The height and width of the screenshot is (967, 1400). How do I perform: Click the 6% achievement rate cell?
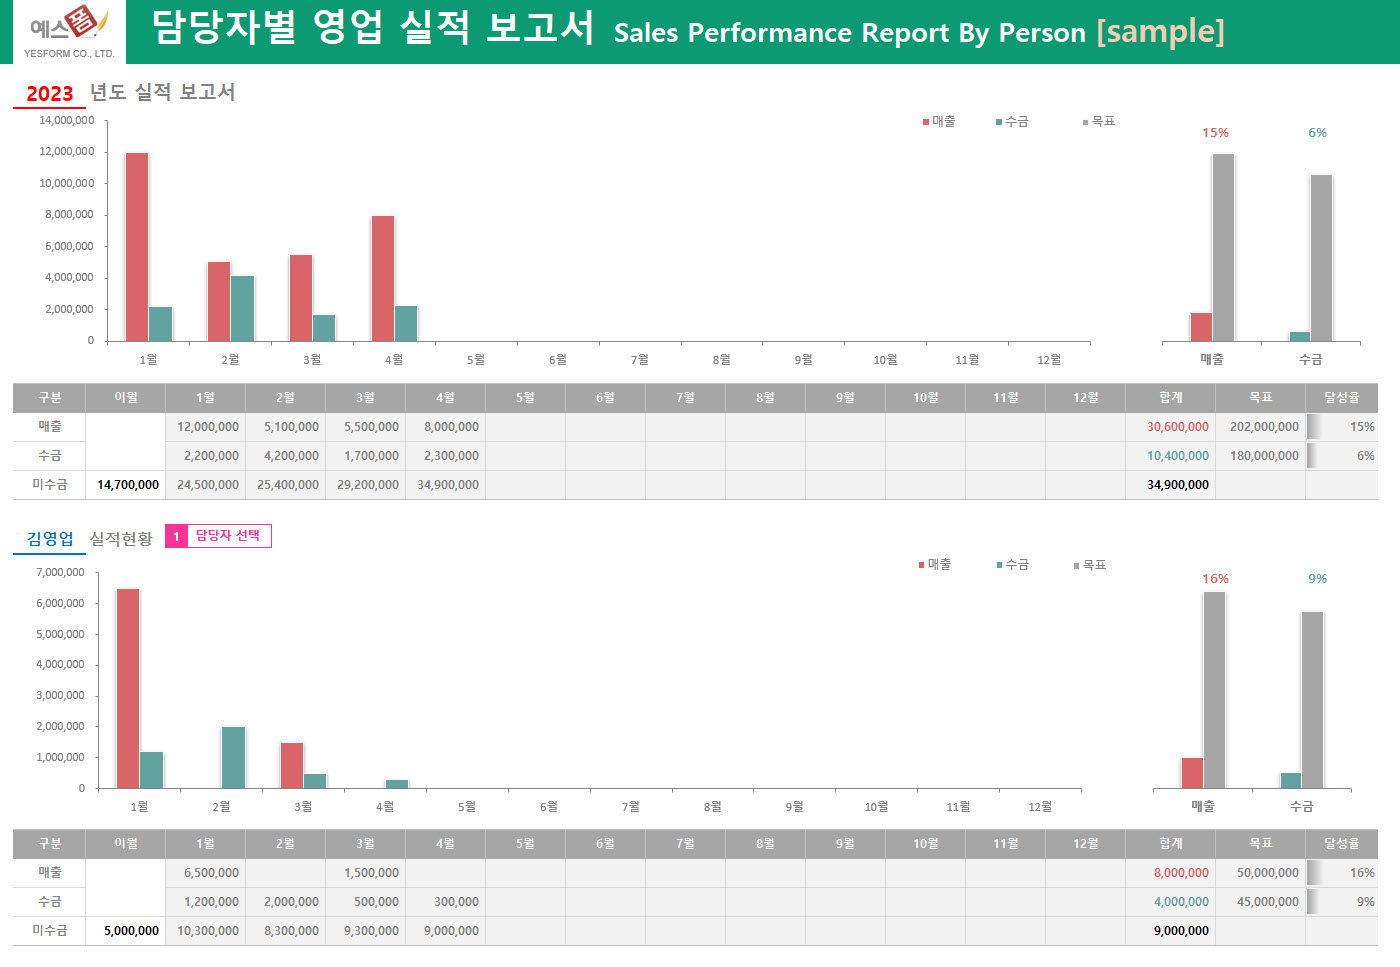pos(1342,456)
